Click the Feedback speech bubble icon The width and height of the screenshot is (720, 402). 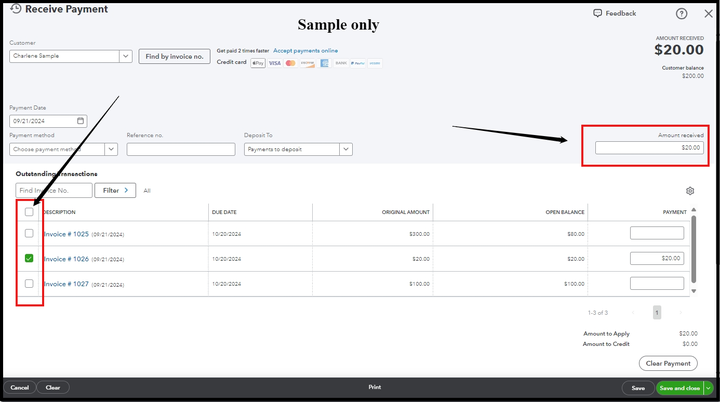click(x=597, y=13)
